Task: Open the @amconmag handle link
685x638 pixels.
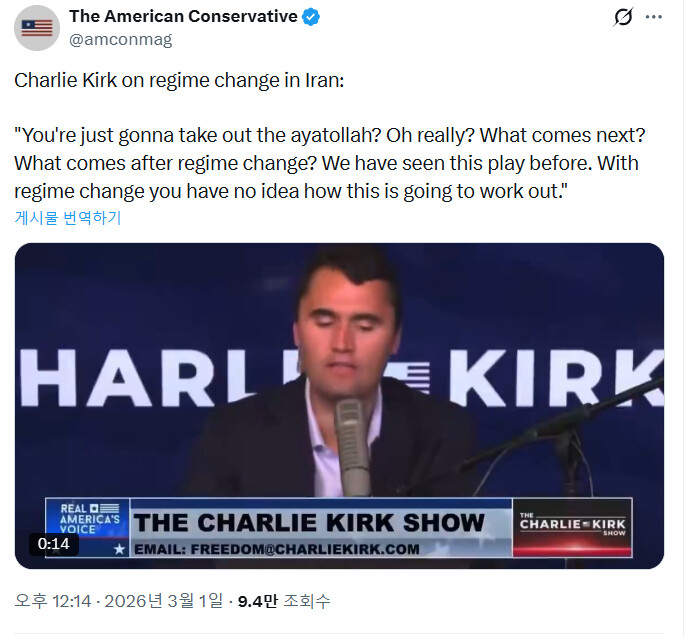Action: pos(121,40)
